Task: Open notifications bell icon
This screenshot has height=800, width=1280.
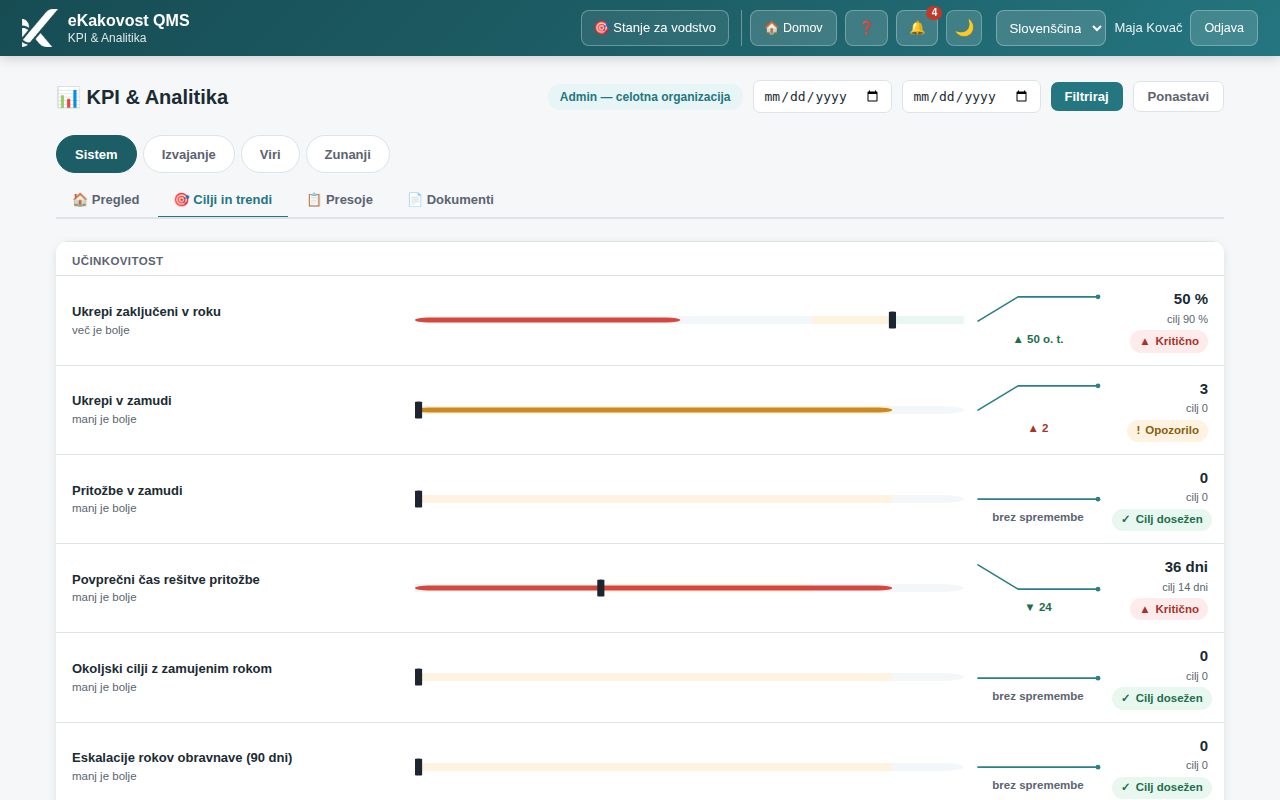Action: click(x=917, y=28)
